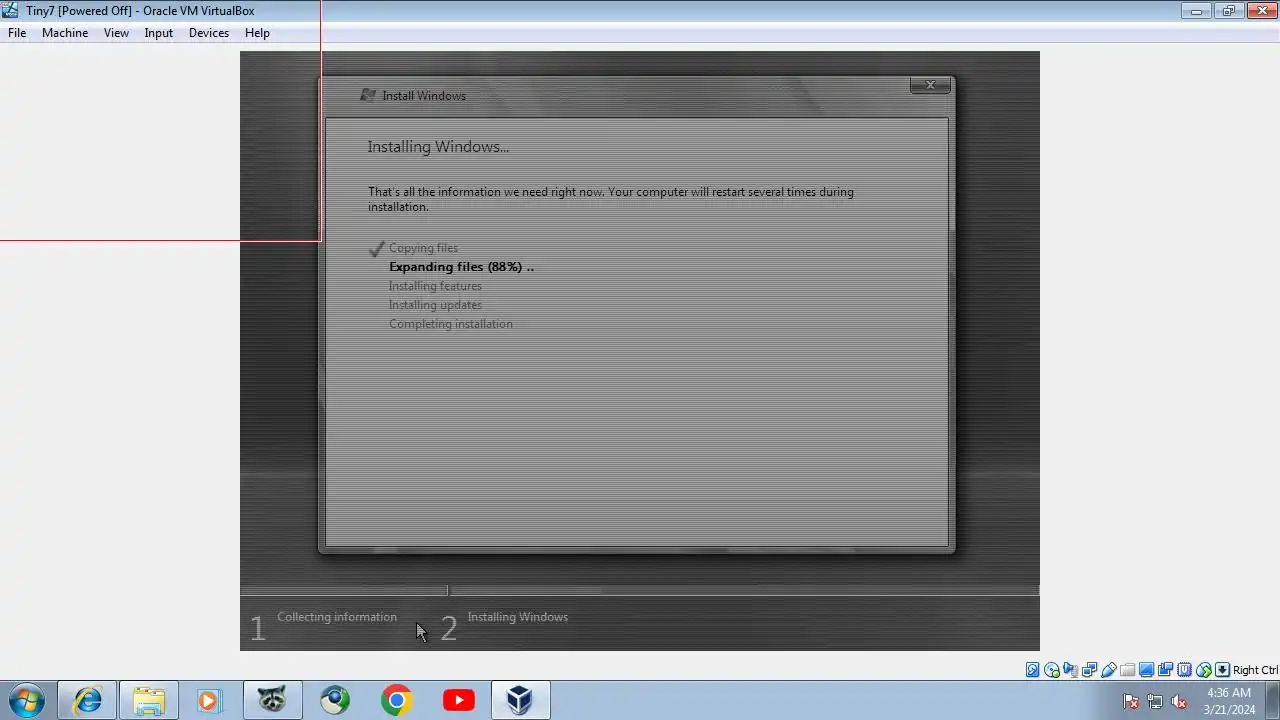
Task: Click the Copying files checkmark
Action: [x=376, y=248]
